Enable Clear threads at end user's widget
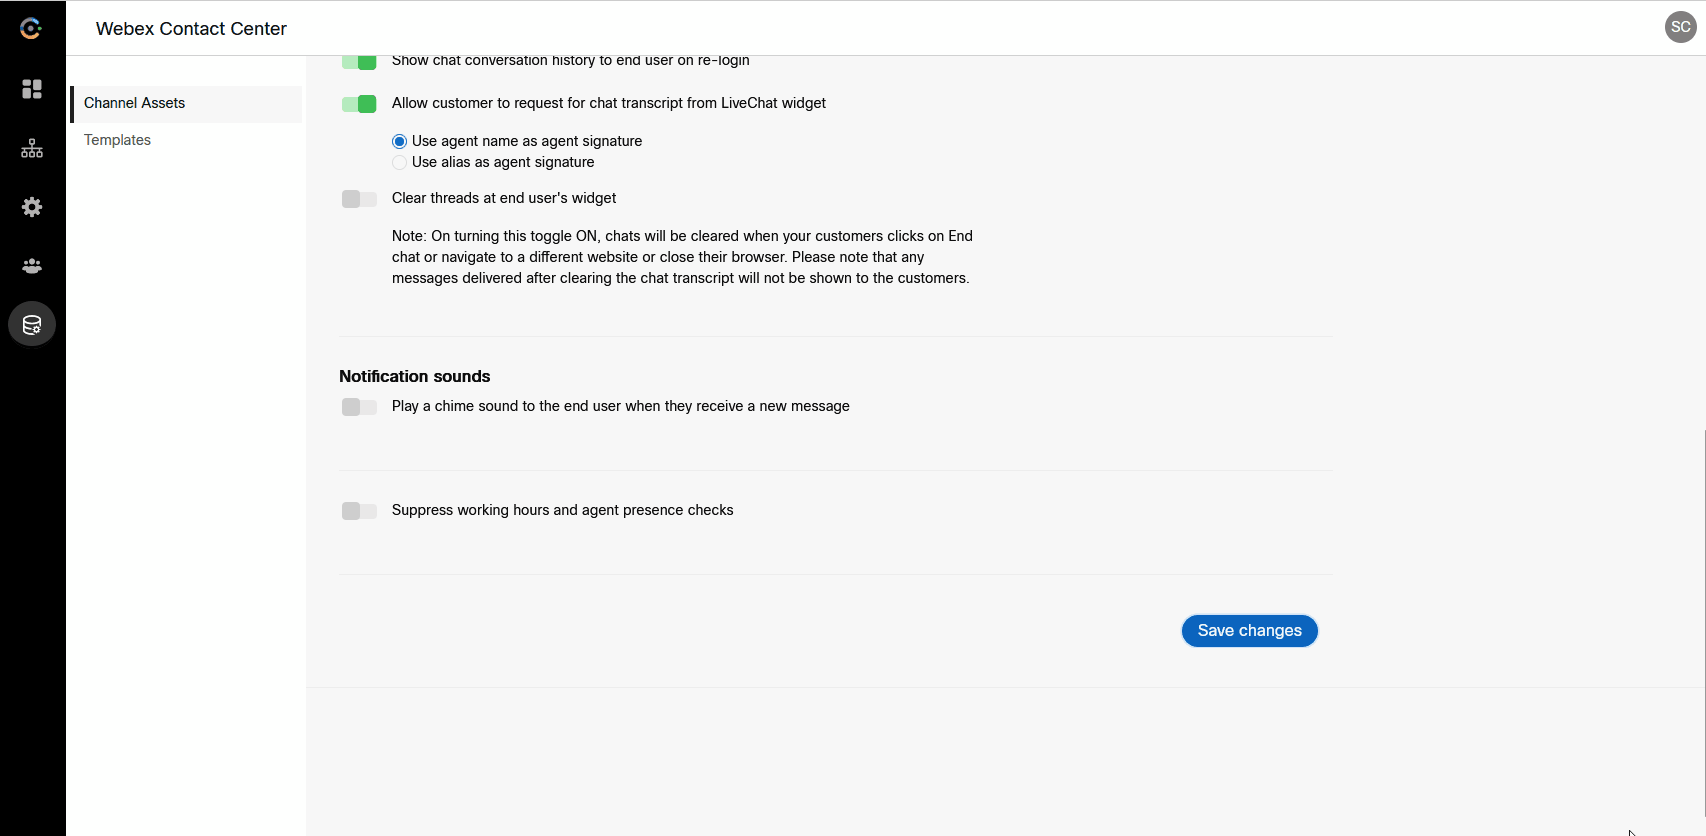Screen dimensions: 1706x836 coord(359,199)
